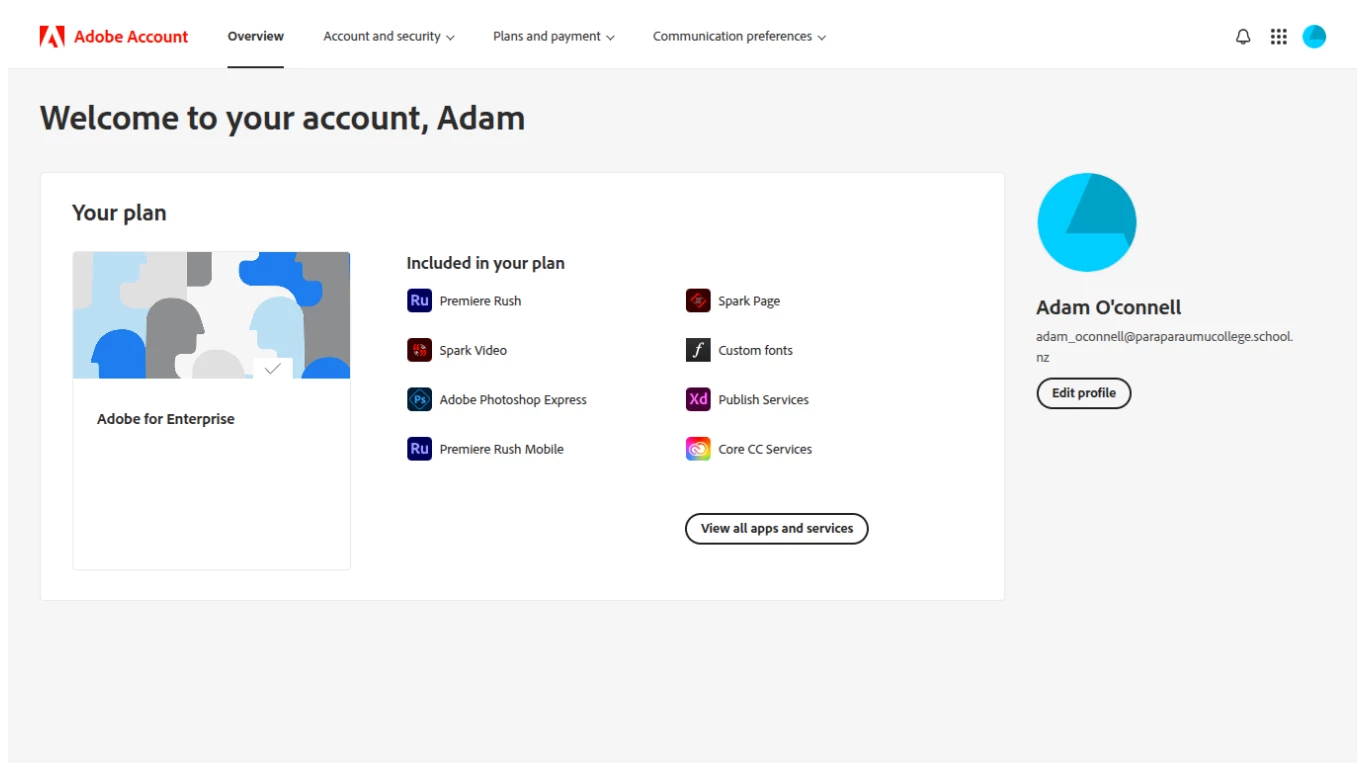Image resolution: width=1365 pixels, height=767 pixels.
Task: Click the Spark Video icon
Action: 419,350
